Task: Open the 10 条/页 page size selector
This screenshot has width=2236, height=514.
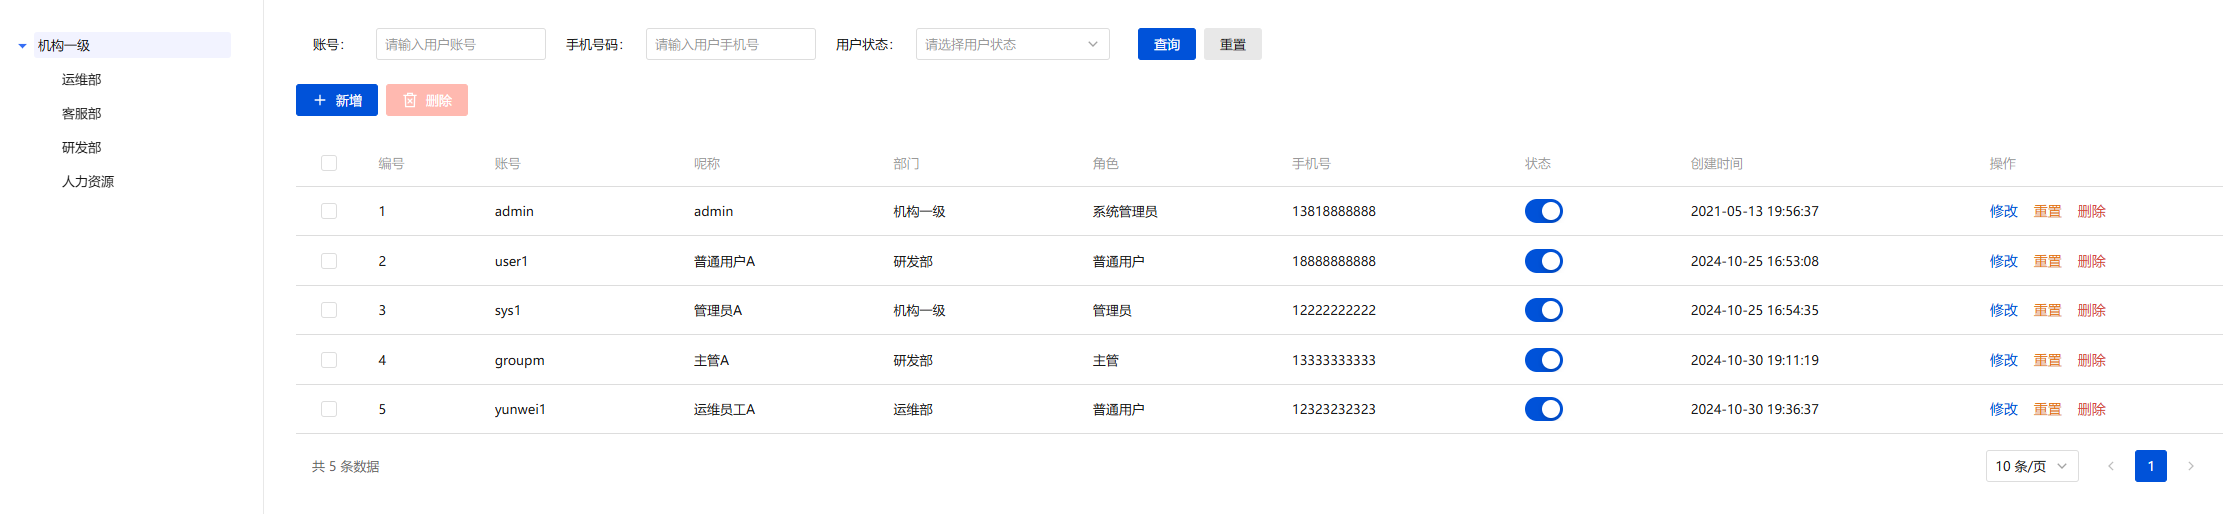Action: [x=2031, y=466]
